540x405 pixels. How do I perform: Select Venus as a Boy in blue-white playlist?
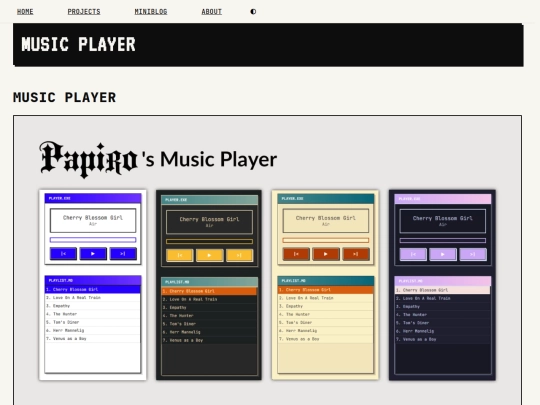(93, 339)
